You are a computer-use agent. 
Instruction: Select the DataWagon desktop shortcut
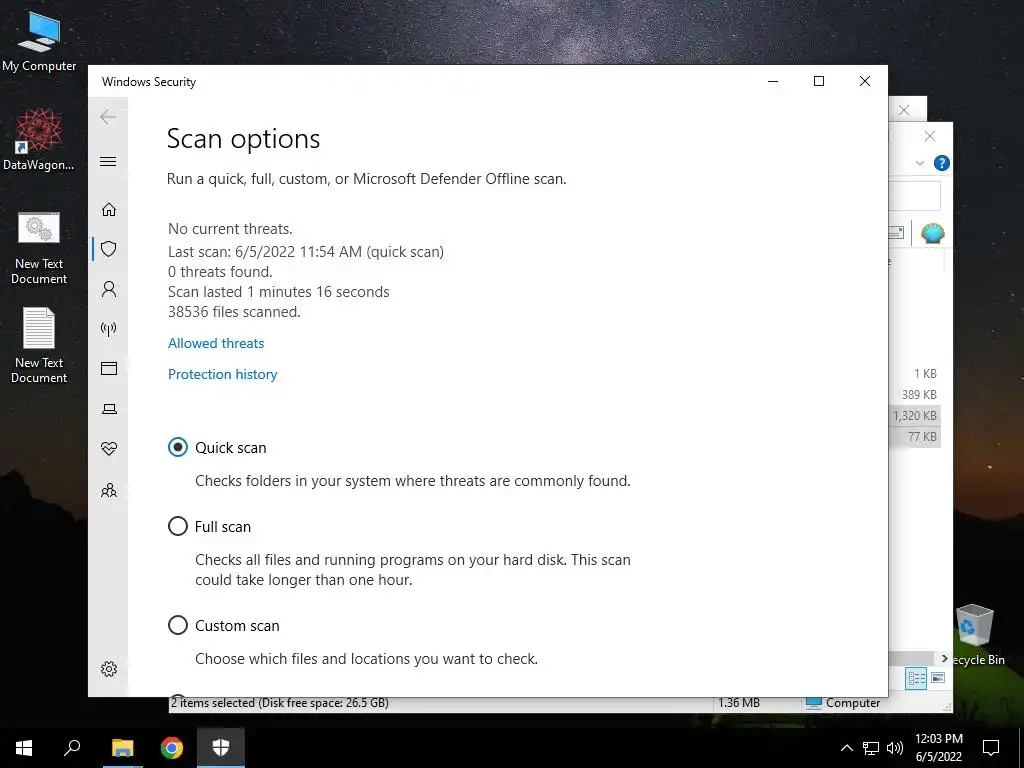[x=39, y=140]
